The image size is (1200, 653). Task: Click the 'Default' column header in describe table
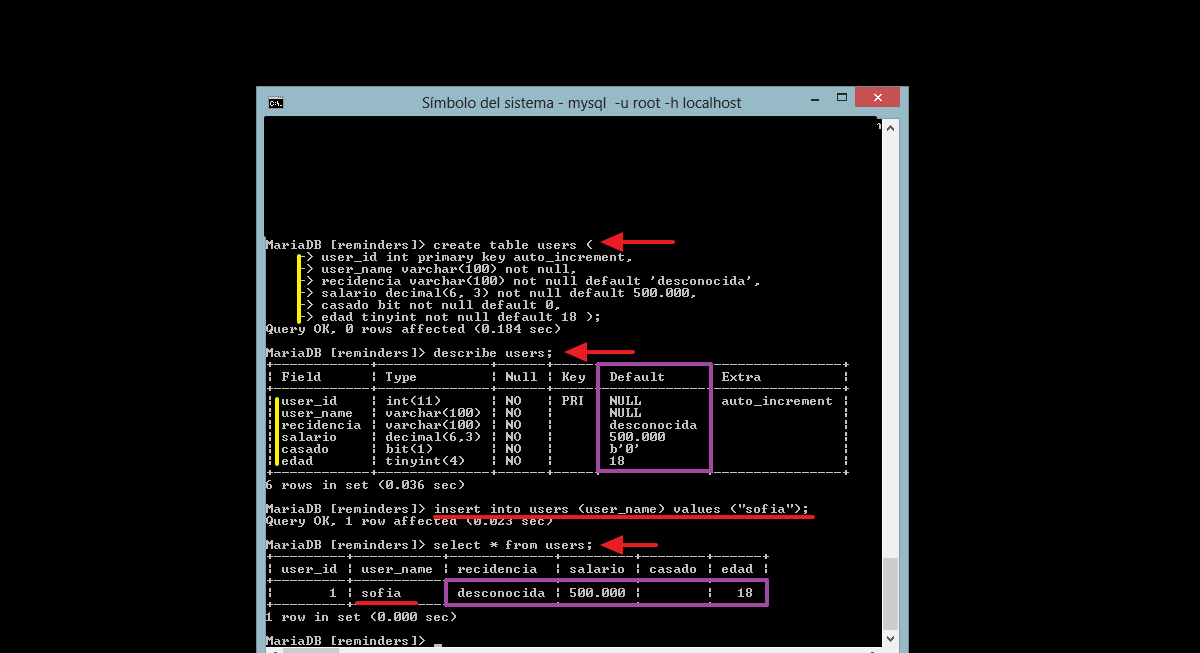coord(637,377)
